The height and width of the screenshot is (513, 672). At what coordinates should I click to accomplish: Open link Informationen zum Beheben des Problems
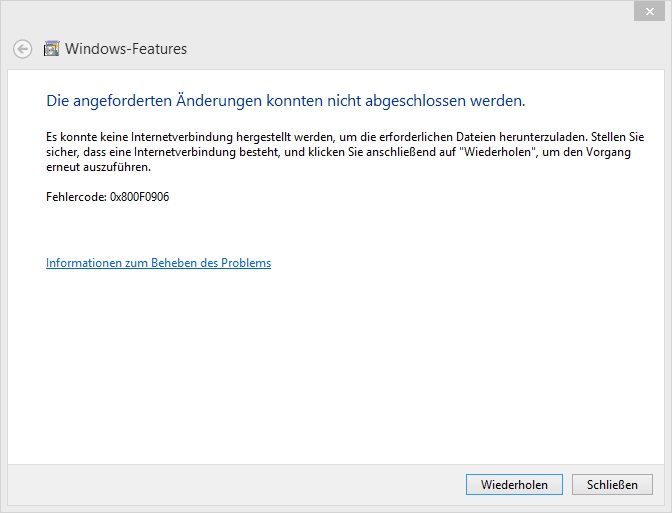159,263
